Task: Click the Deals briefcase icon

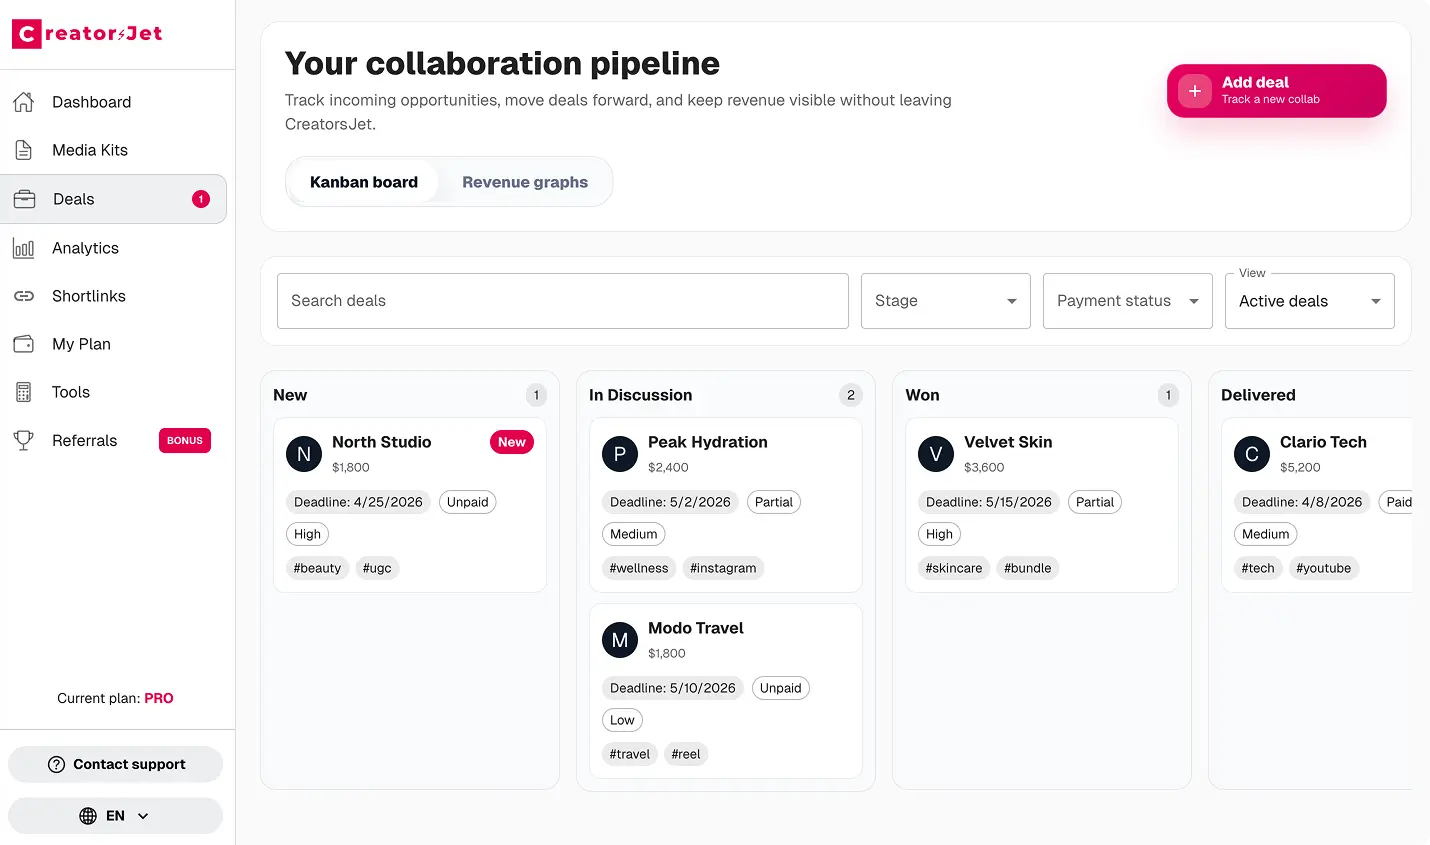Action: pyautogui.click(x=24, y=198)
